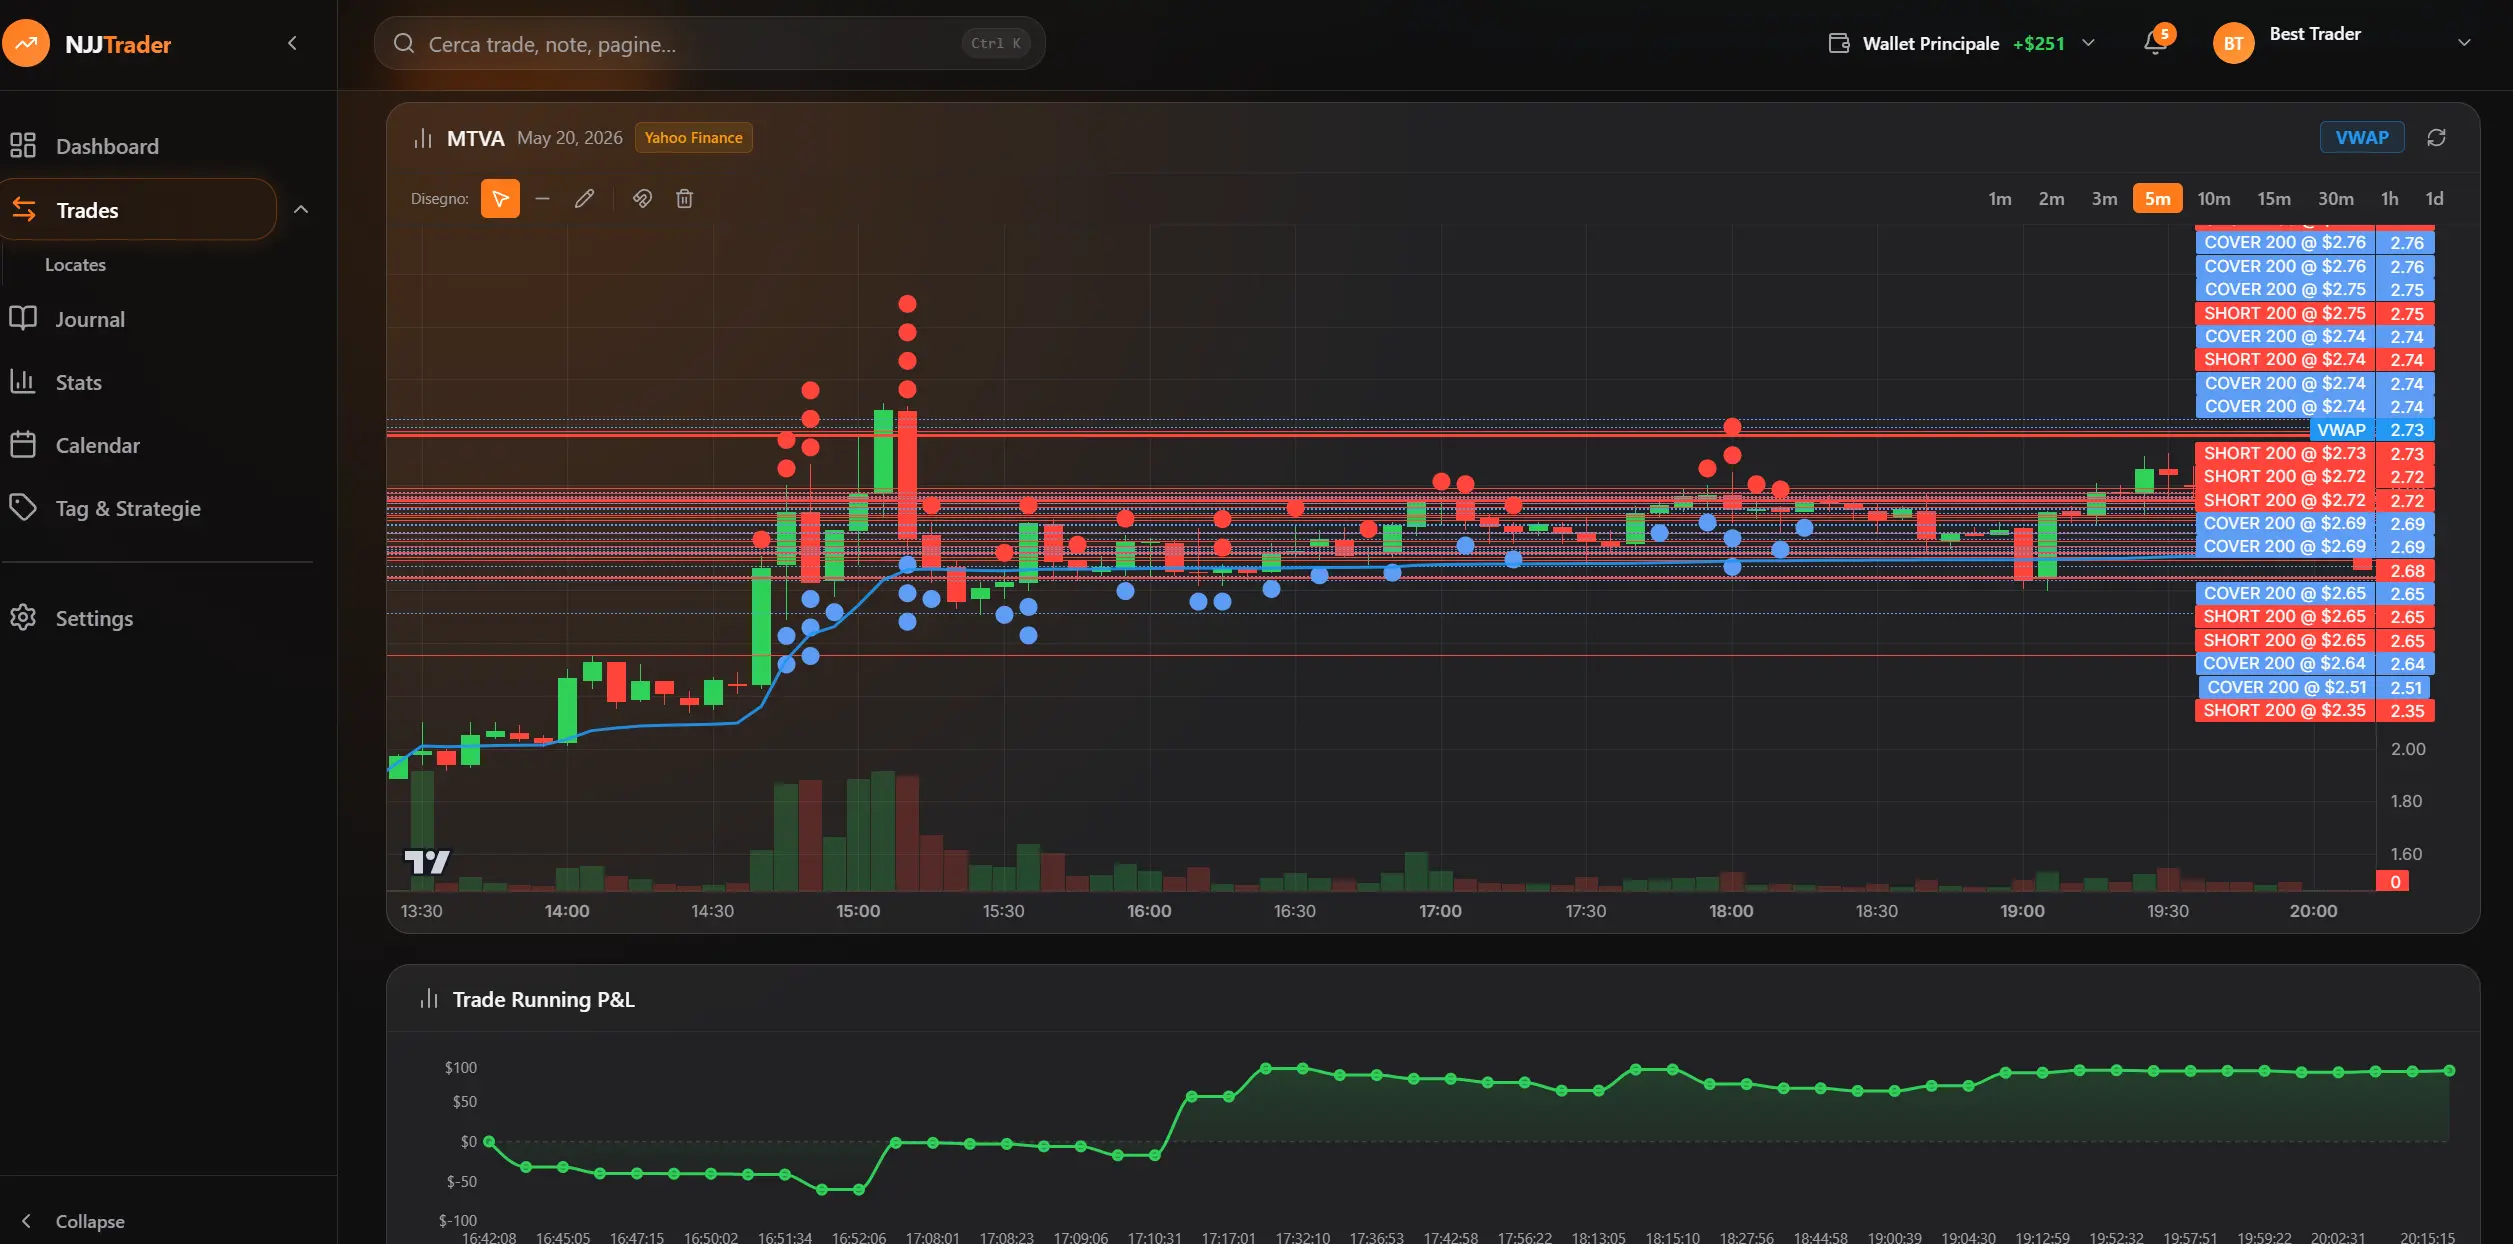The height and width of the screenshot is (1244, 2513).
Task: Click the 18:00 time axis label
Action: tap(1731, 911)
